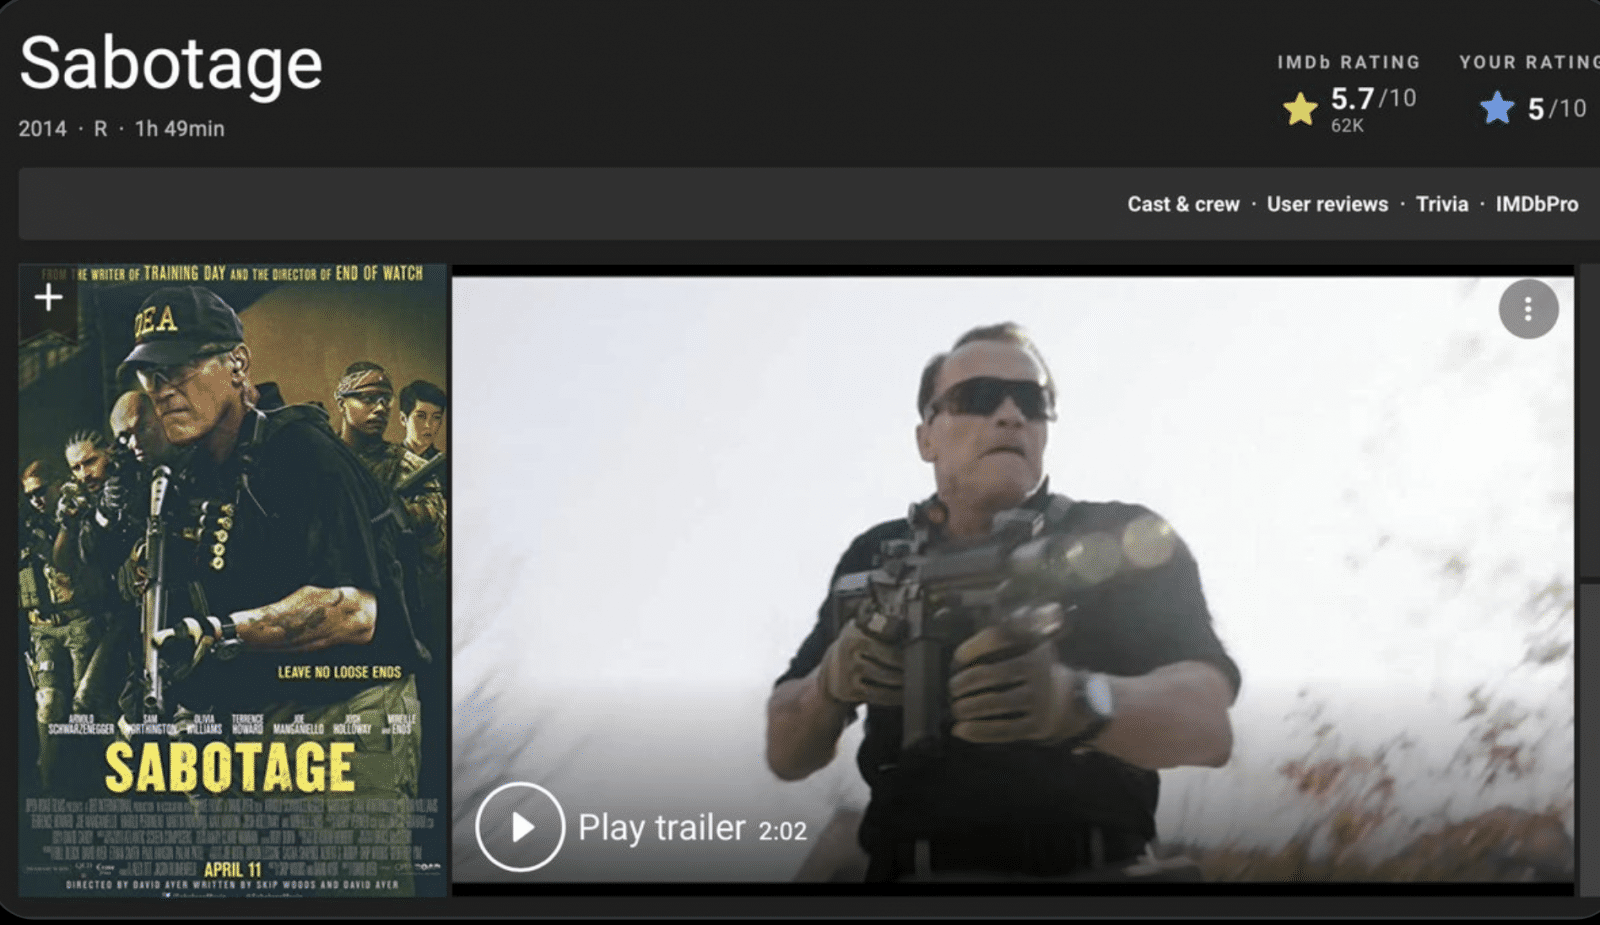Open the Cast & crew link
The image size is (1600, 925).
click(x=1183, y=204)
